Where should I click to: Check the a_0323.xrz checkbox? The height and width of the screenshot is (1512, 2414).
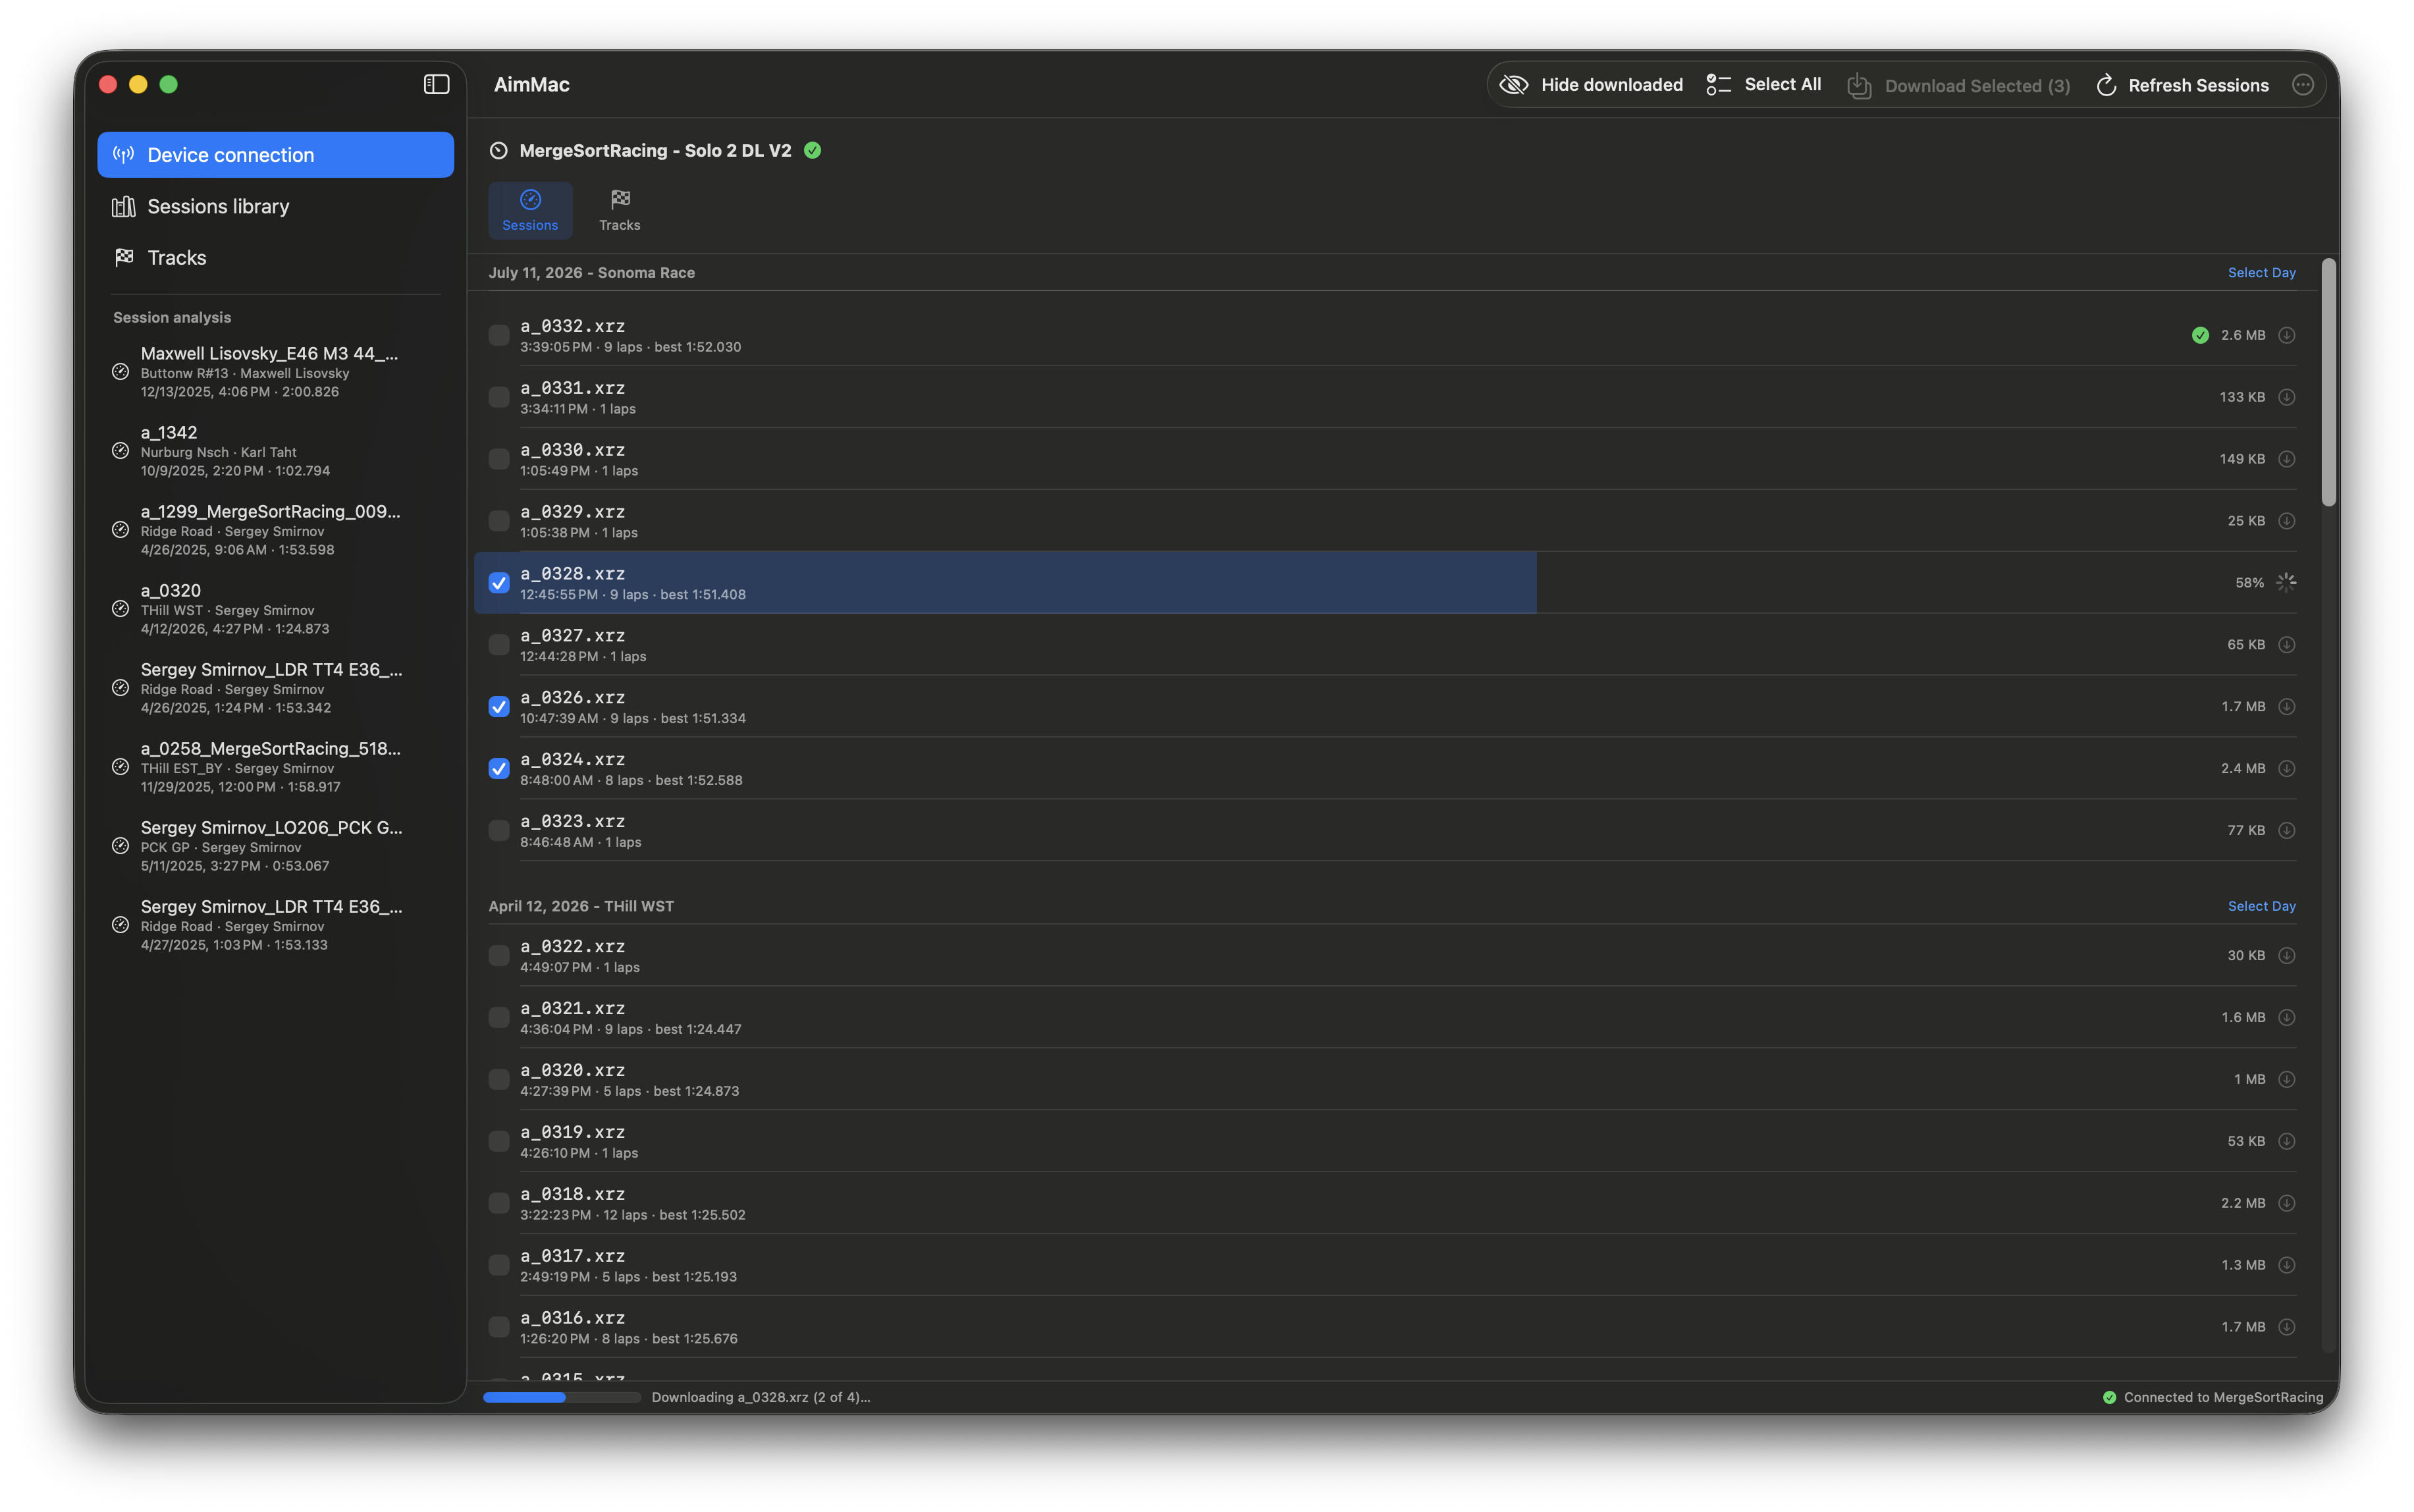coord(498,831)
